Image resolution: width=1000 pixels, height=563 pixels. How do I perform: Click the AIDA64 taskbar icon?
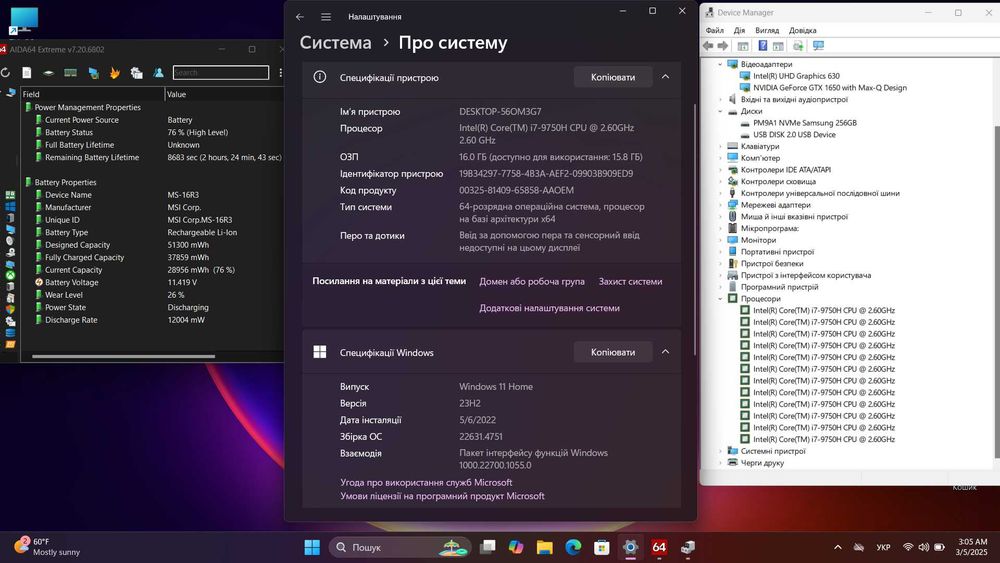click(x=659, y=547)
